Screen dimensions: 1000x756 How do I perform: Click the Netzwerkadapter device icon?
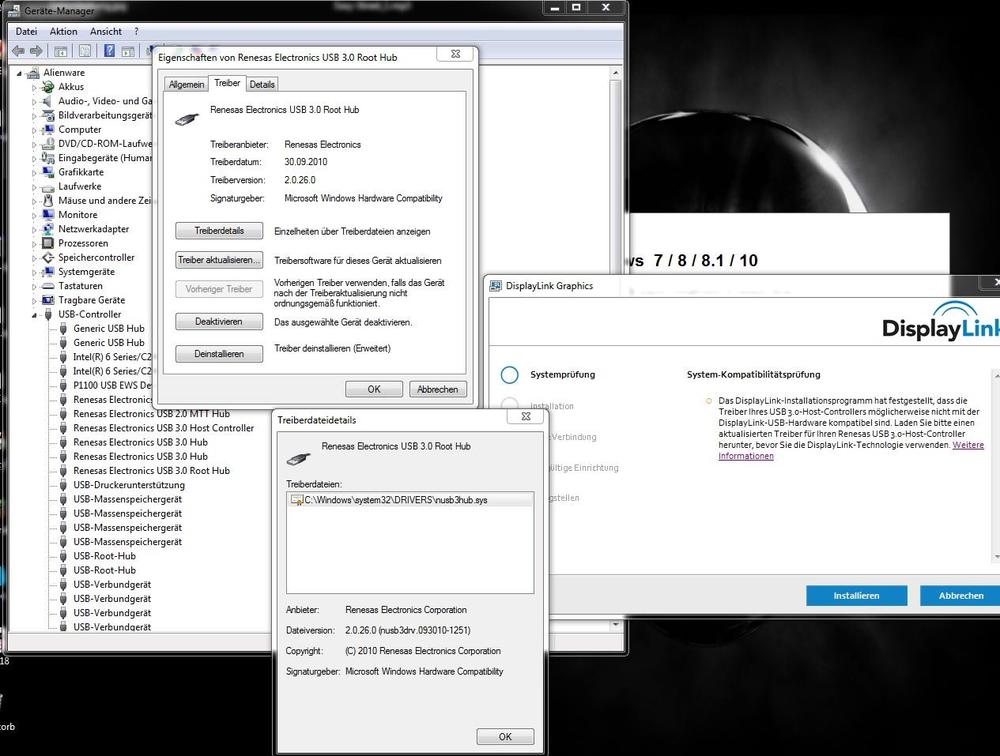pos(49,229)
